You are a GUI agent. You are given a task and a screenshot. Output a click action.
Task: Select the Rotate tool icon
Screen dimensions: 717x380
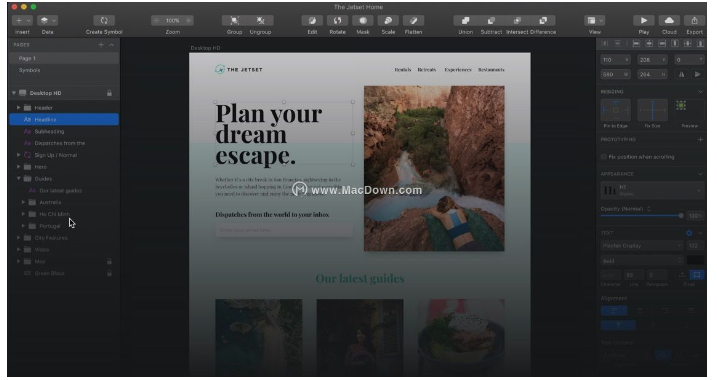point(337,21)
